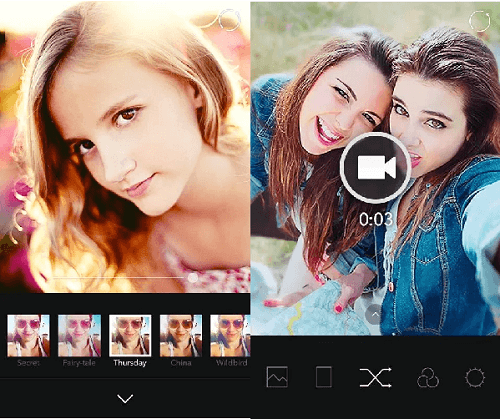Screen dimensions: 500x419
Task: Select the Thursday filter thumbnail
Action: pos(130,336)
